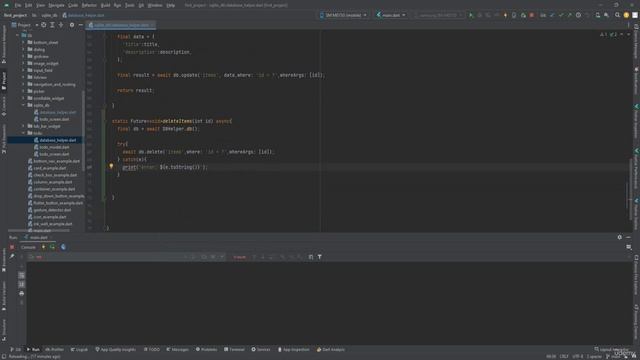
Task: Click the filter T icon in console toolbar
Action: (x=320, y=257)
